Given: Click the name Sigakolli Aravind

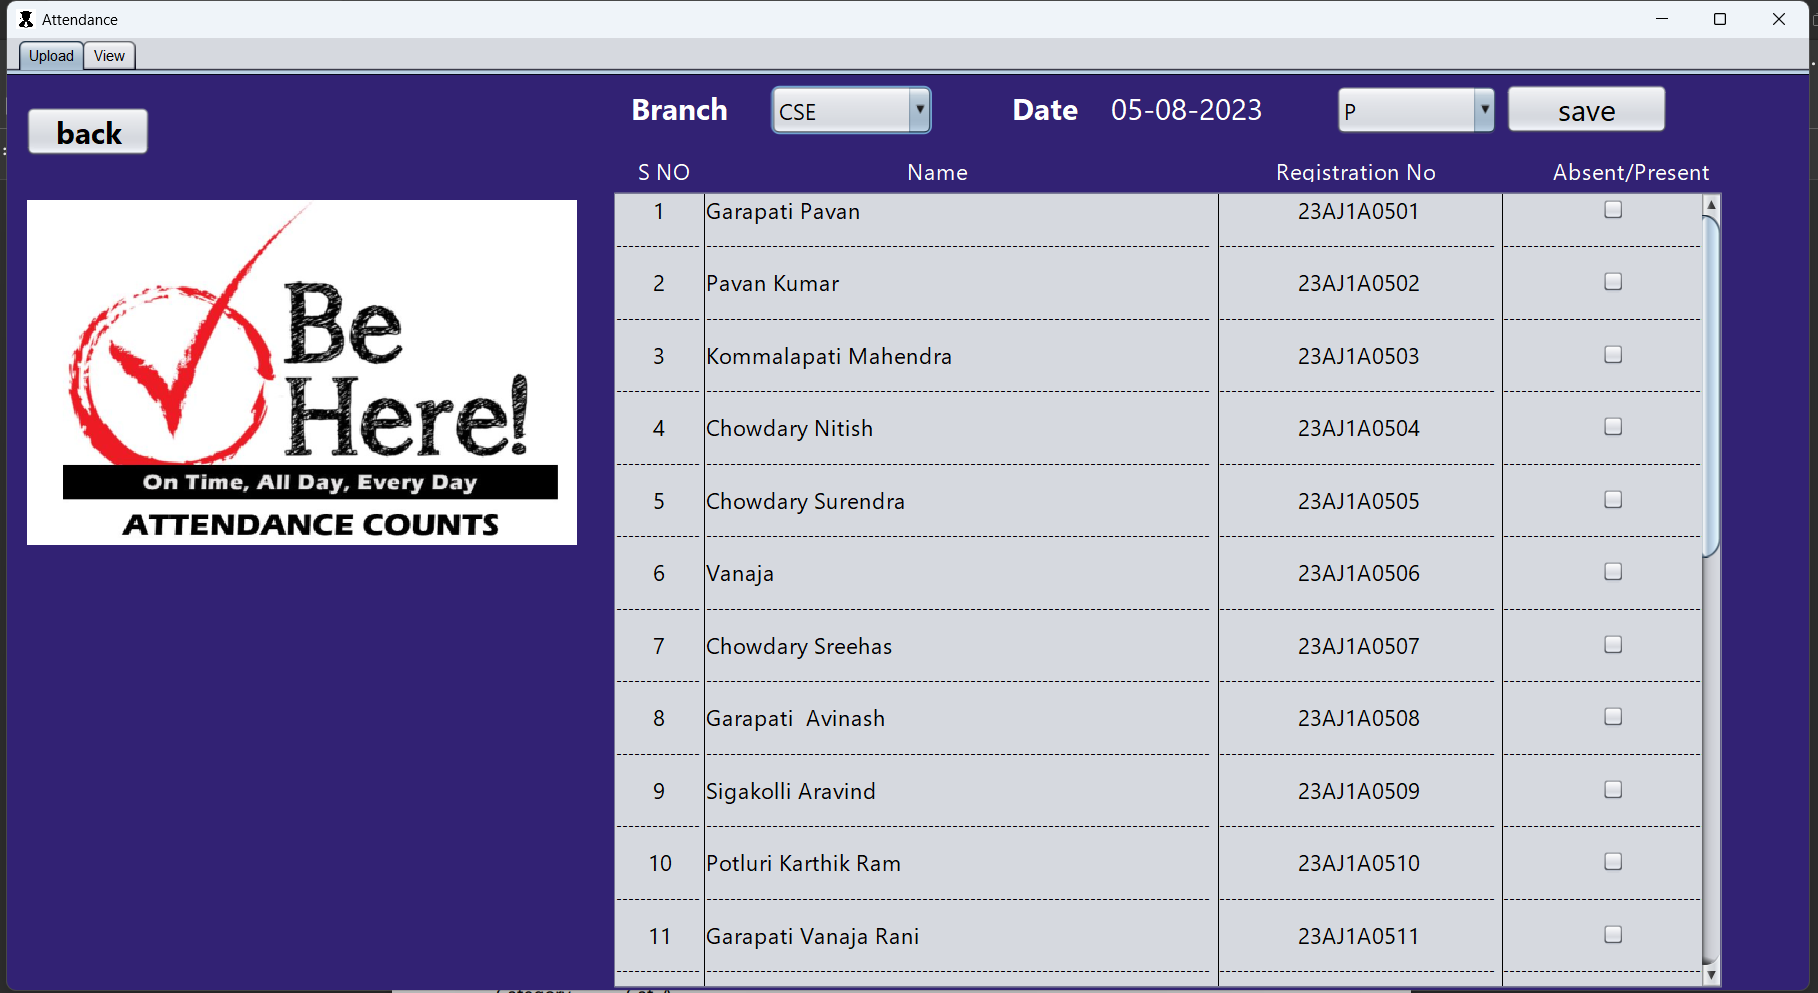Looking at the screenshot, I should (x=790, y=792).
